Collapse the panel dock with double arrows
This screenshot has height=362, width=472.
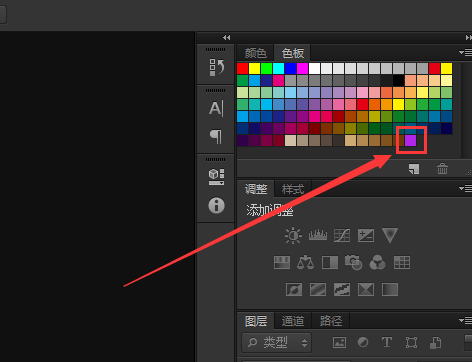(x=227, y=37)
